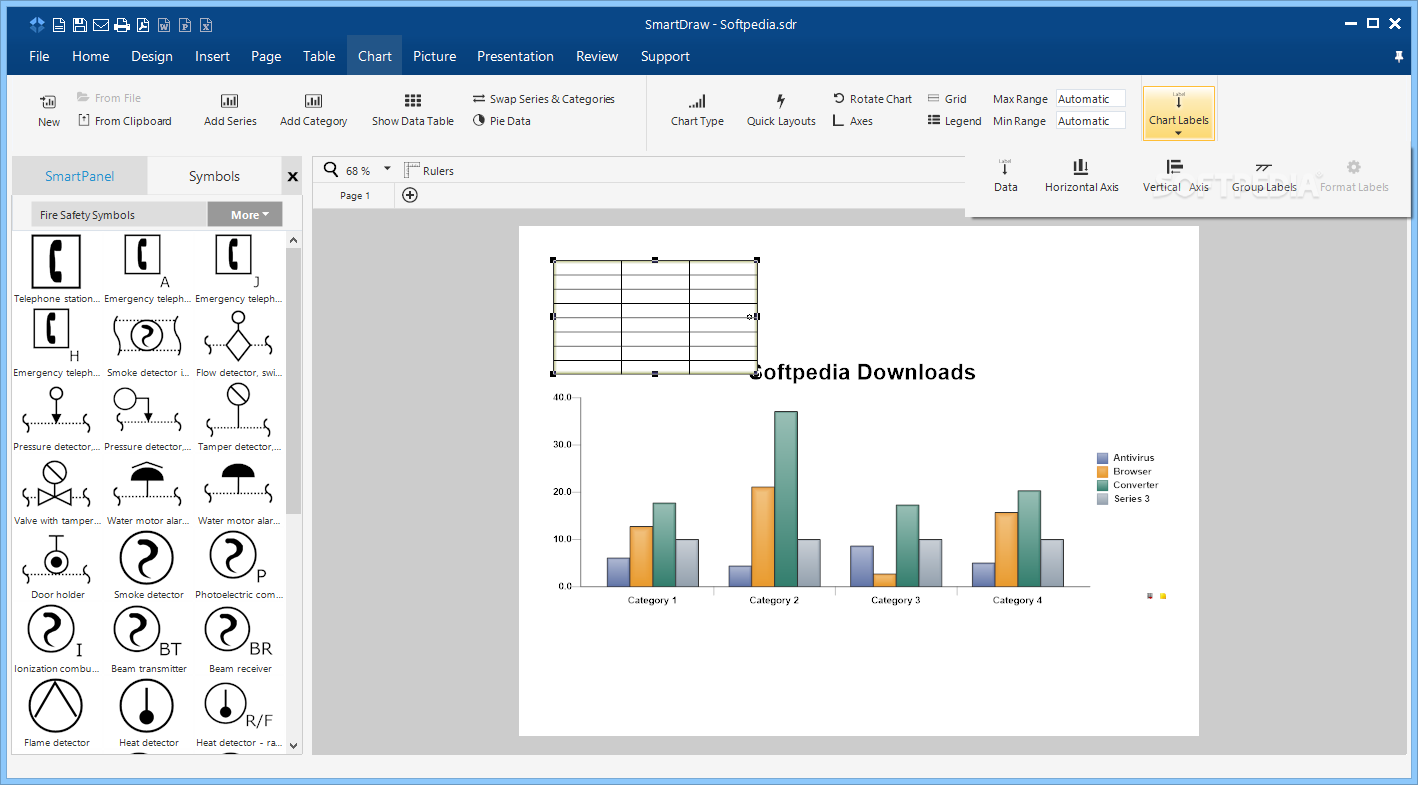Click the Max Range input field
Viewport: 1418px width, 785px height.
[x=1091, y=99]
